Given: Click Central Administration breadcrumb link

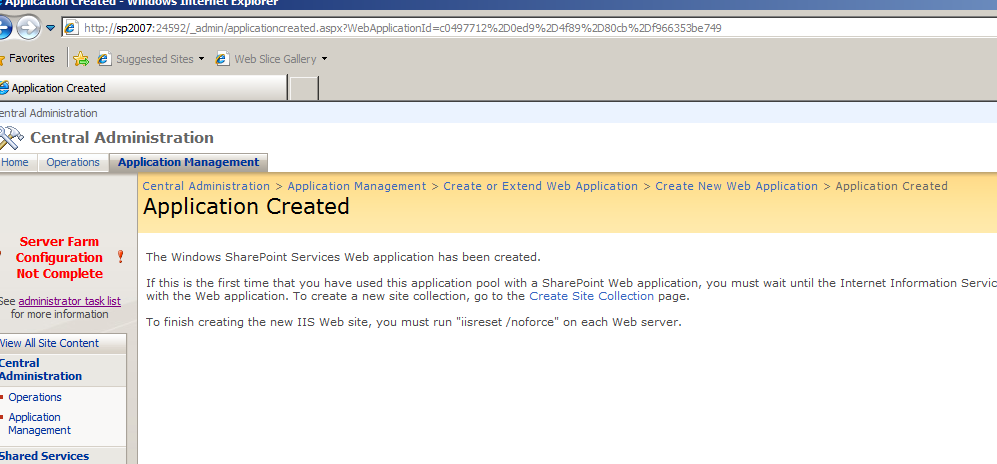Looking at the screenshot, I should (x=206, y=186).
